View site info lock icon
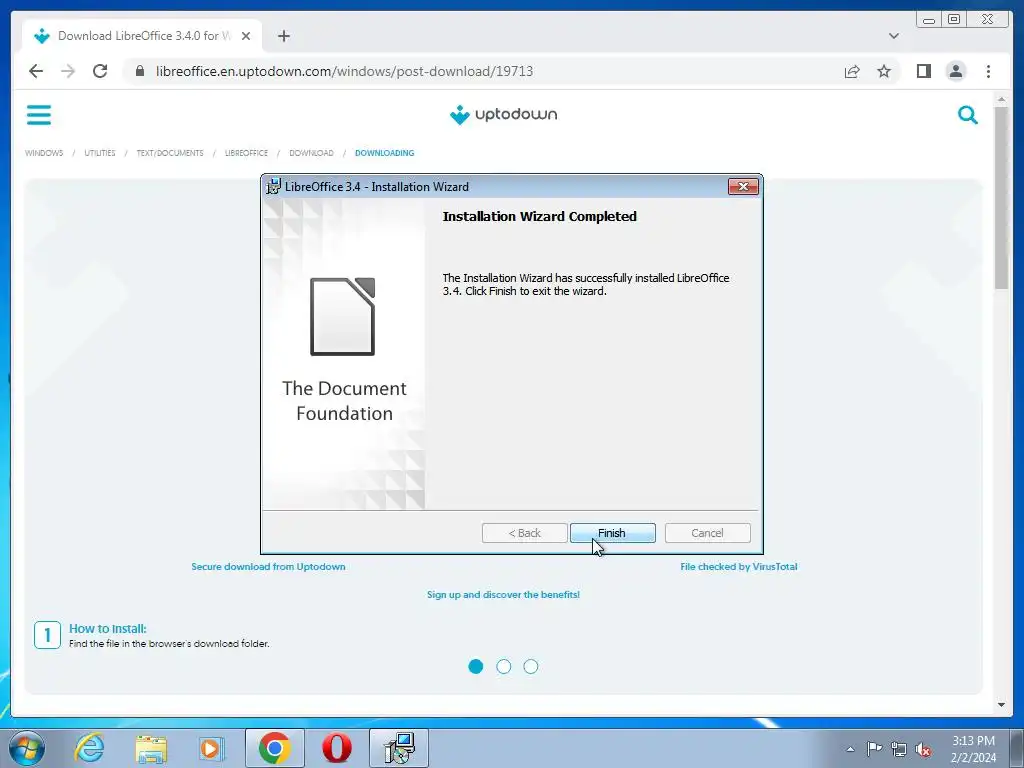Image resolution: width=1024 pixels, height=768 pixels. click(140, 71)
